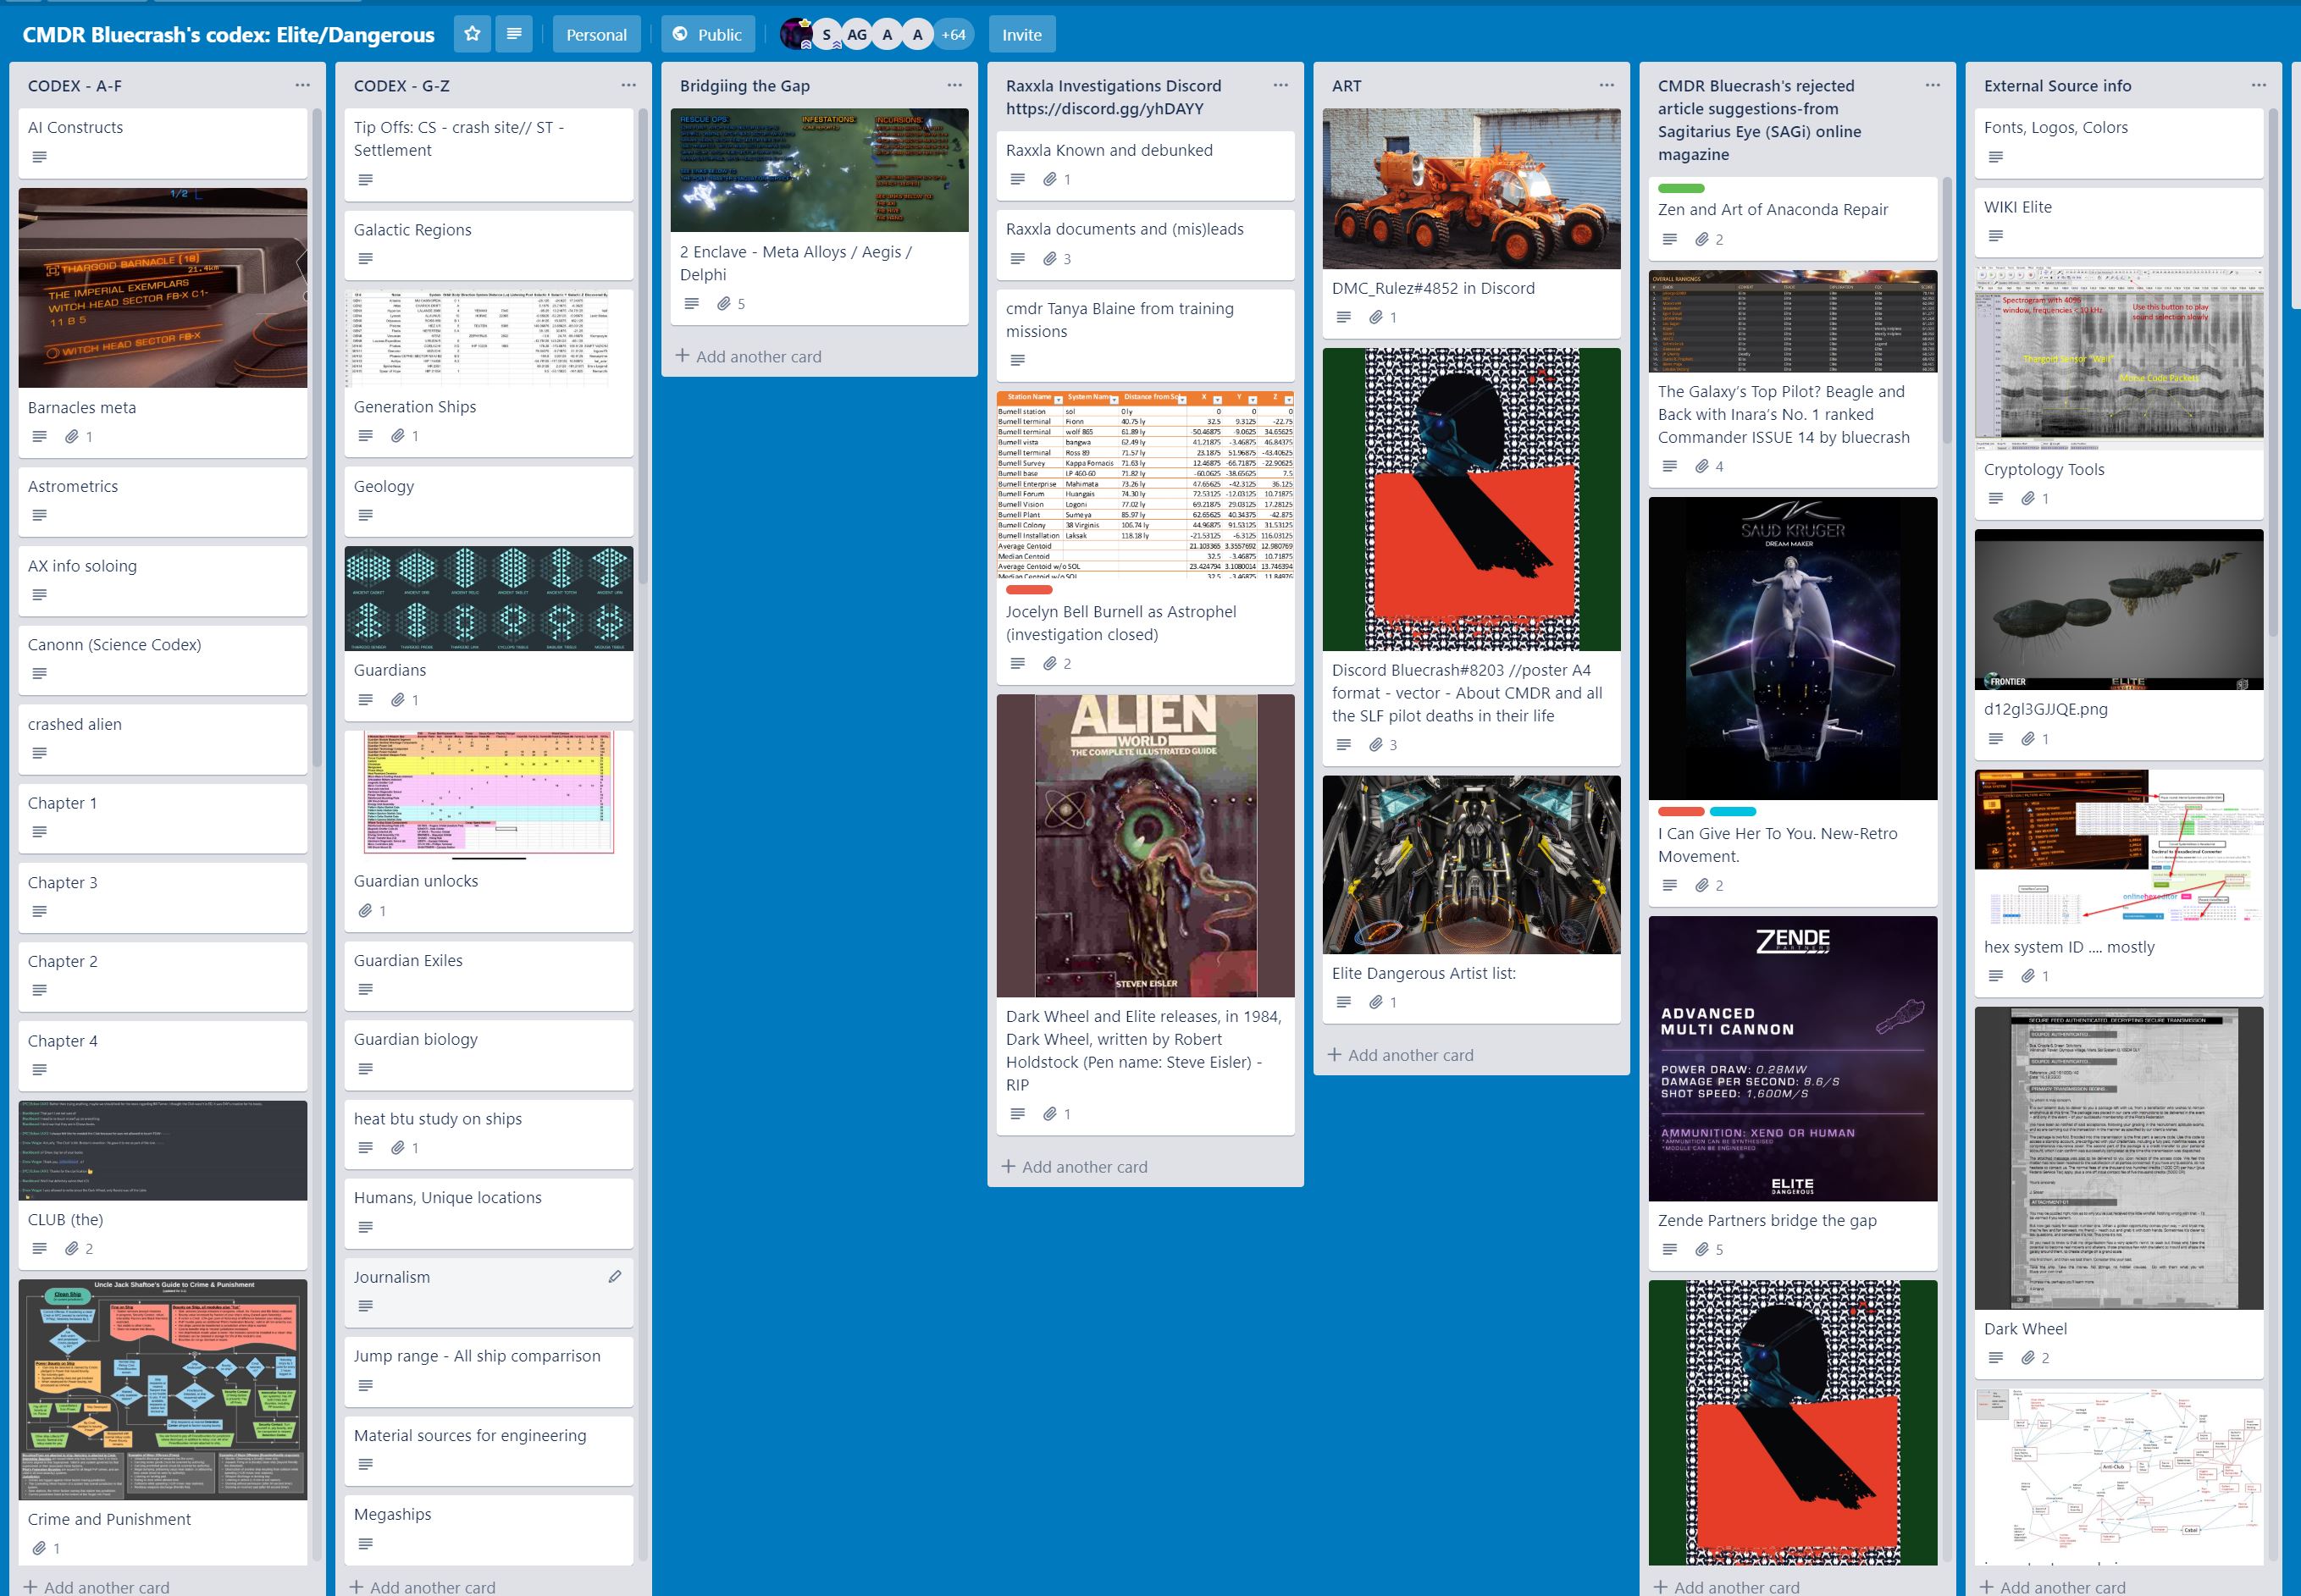This screenshot has height=1596, width=2301.
Task: Open member avatar labeled S
Action: 826,34
